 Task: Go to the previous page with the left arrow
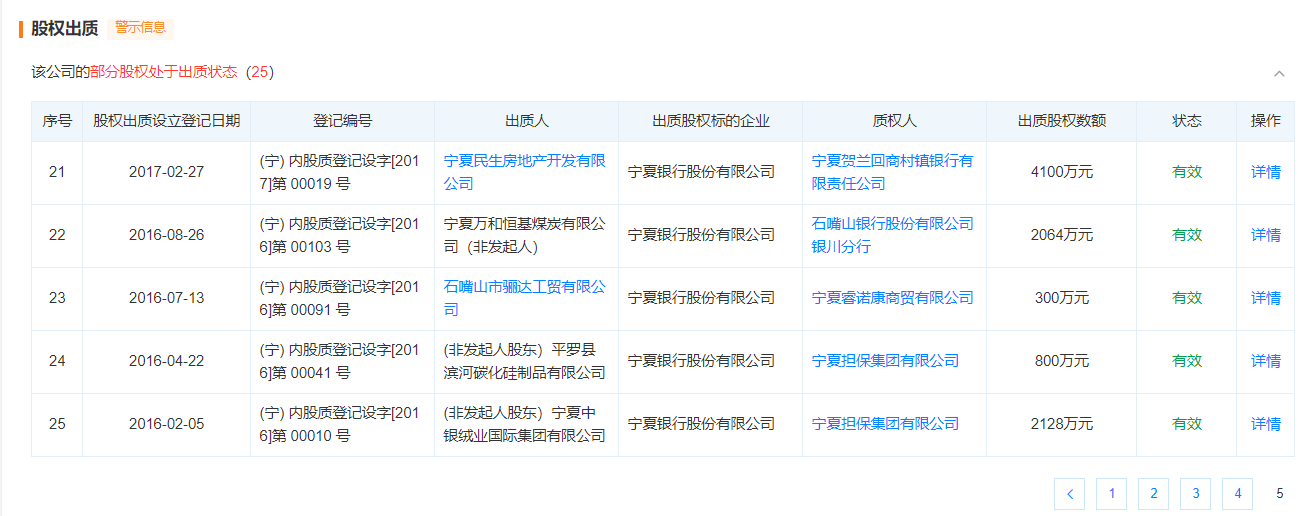click(1069, 493)
